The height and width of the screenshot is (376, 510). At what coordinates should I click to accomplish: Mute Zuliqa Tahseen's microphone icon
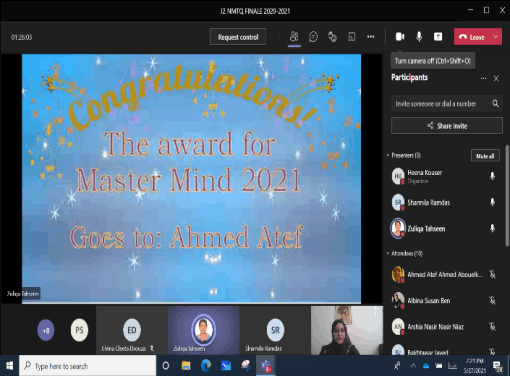[492, 228]
